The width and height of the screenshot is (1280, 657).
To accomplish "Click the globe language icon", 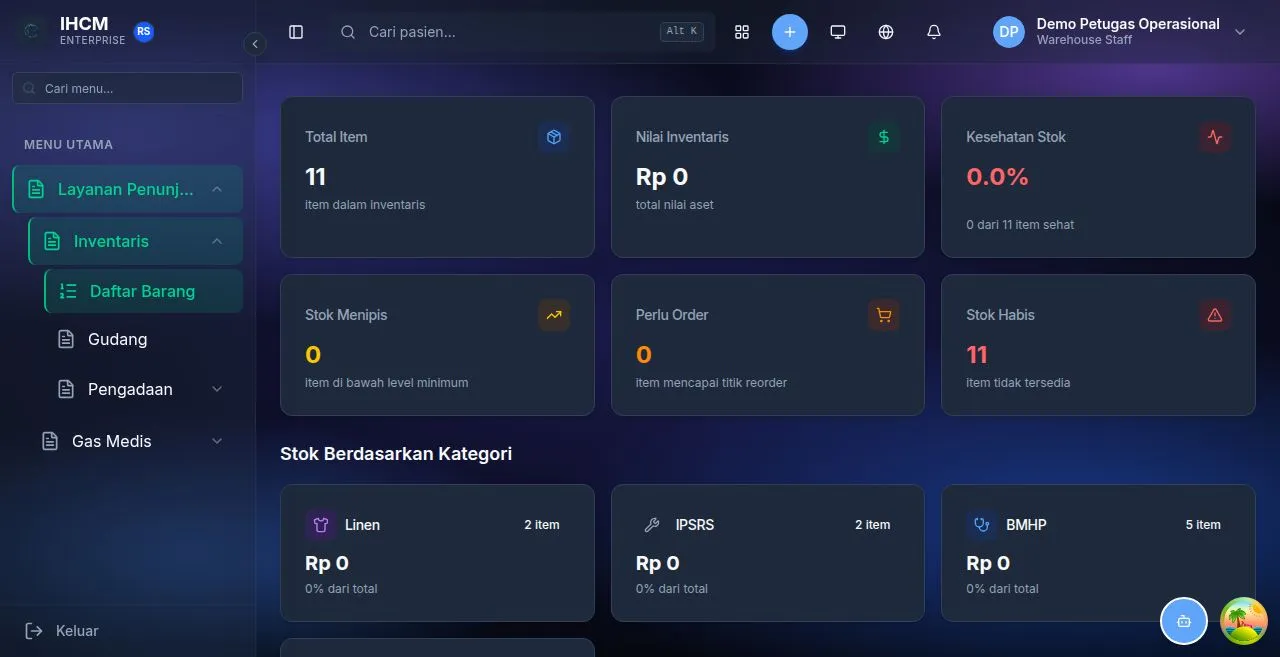I will click(x=886, y=32).
